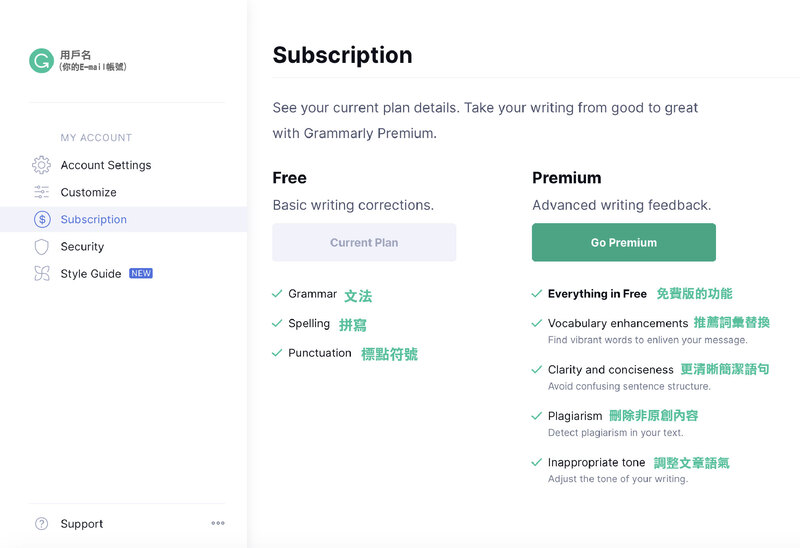Image resolution: width=800 pixels, height=548 pixels.
Task: Open Style Guide page
Action: coord(91,273)
